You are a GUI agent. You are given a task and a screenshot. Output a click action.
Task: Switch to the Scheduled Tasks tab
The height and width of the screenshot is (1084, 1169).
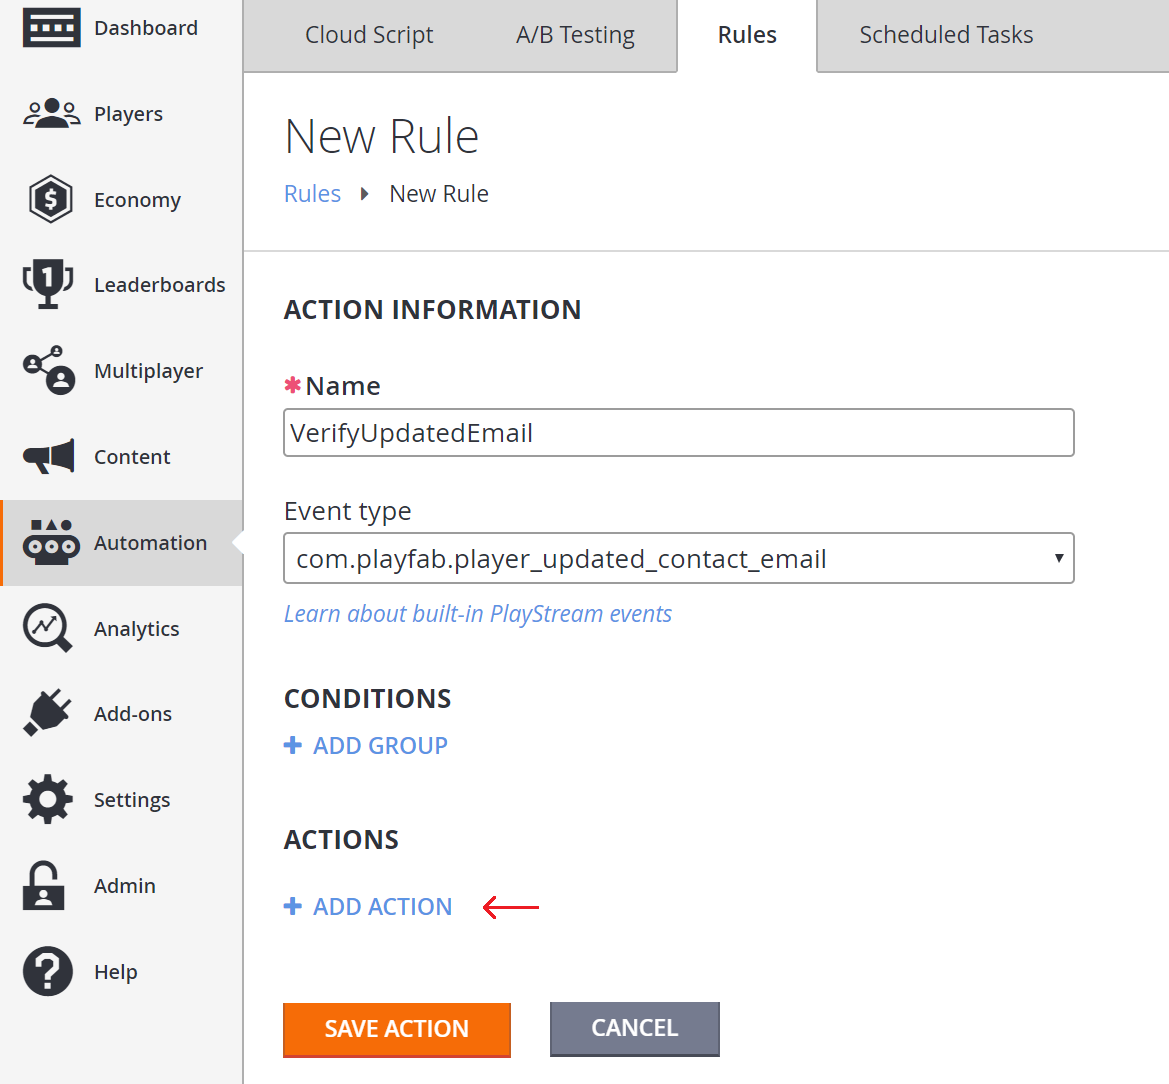pos(945,35)
